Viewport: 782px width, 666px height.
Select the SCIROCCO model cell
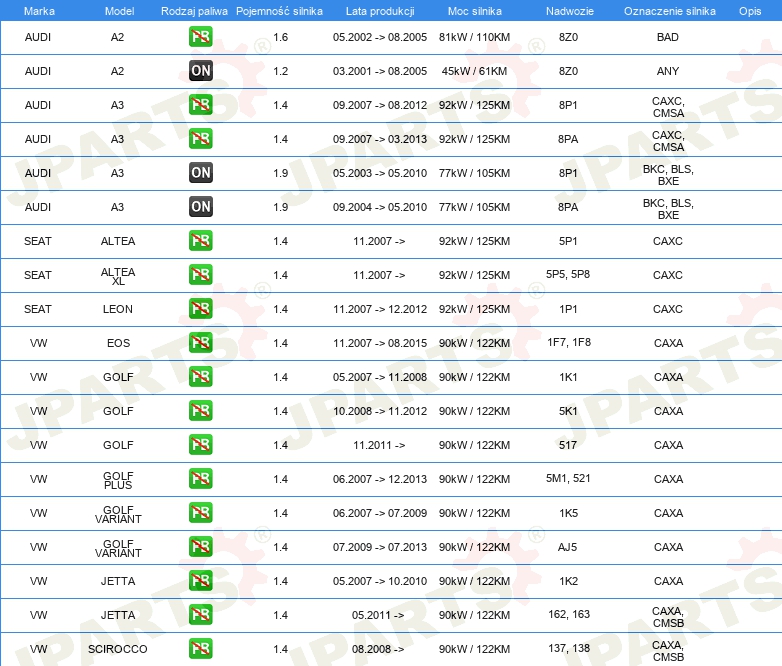click(118, 649)
